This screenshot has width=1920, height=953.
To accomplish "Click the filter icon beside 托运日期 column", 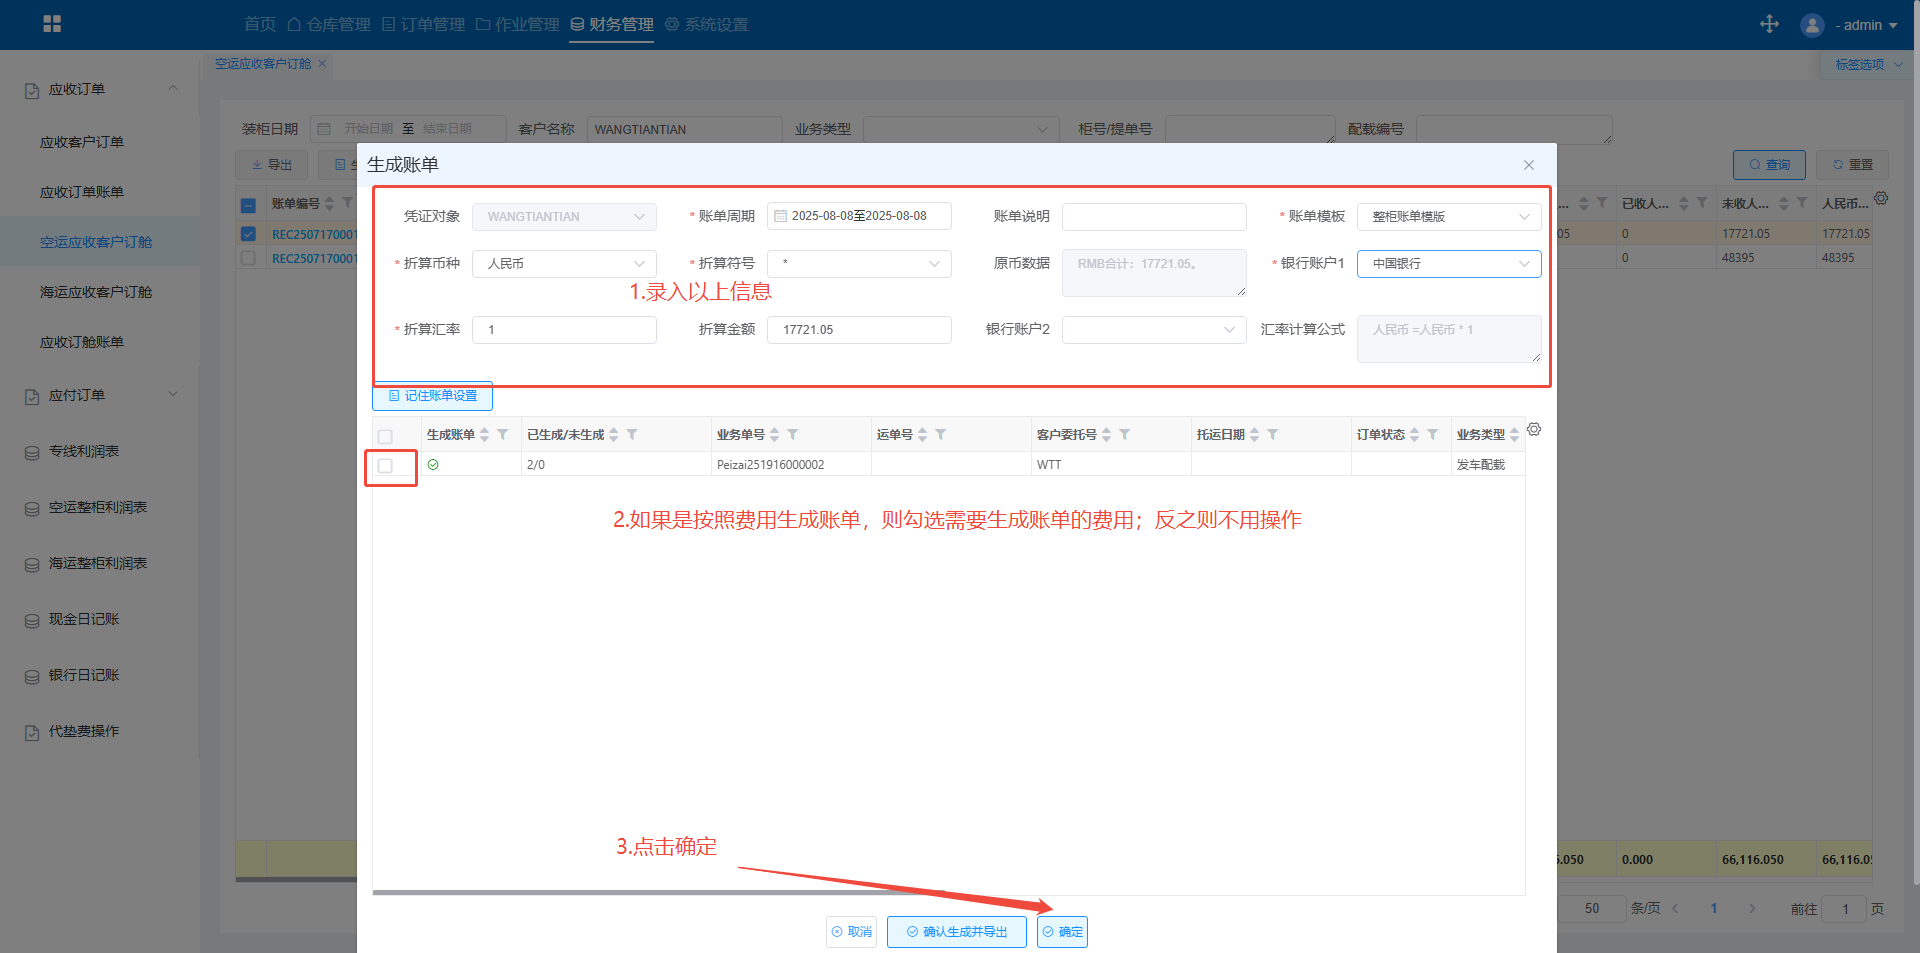I will tap(1273, 435).
